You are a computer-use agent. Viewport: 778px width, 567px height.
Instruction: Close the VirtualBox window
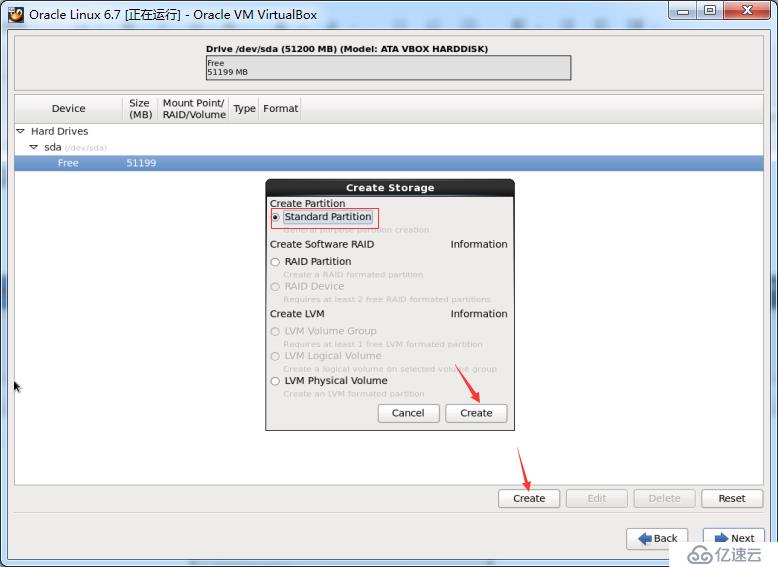[x=747, y=10]
